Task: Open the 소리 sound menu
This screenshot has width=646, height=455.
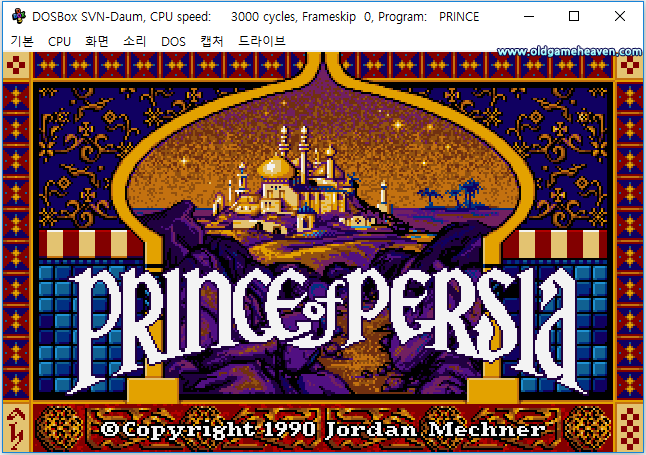Action: [135, 41]
